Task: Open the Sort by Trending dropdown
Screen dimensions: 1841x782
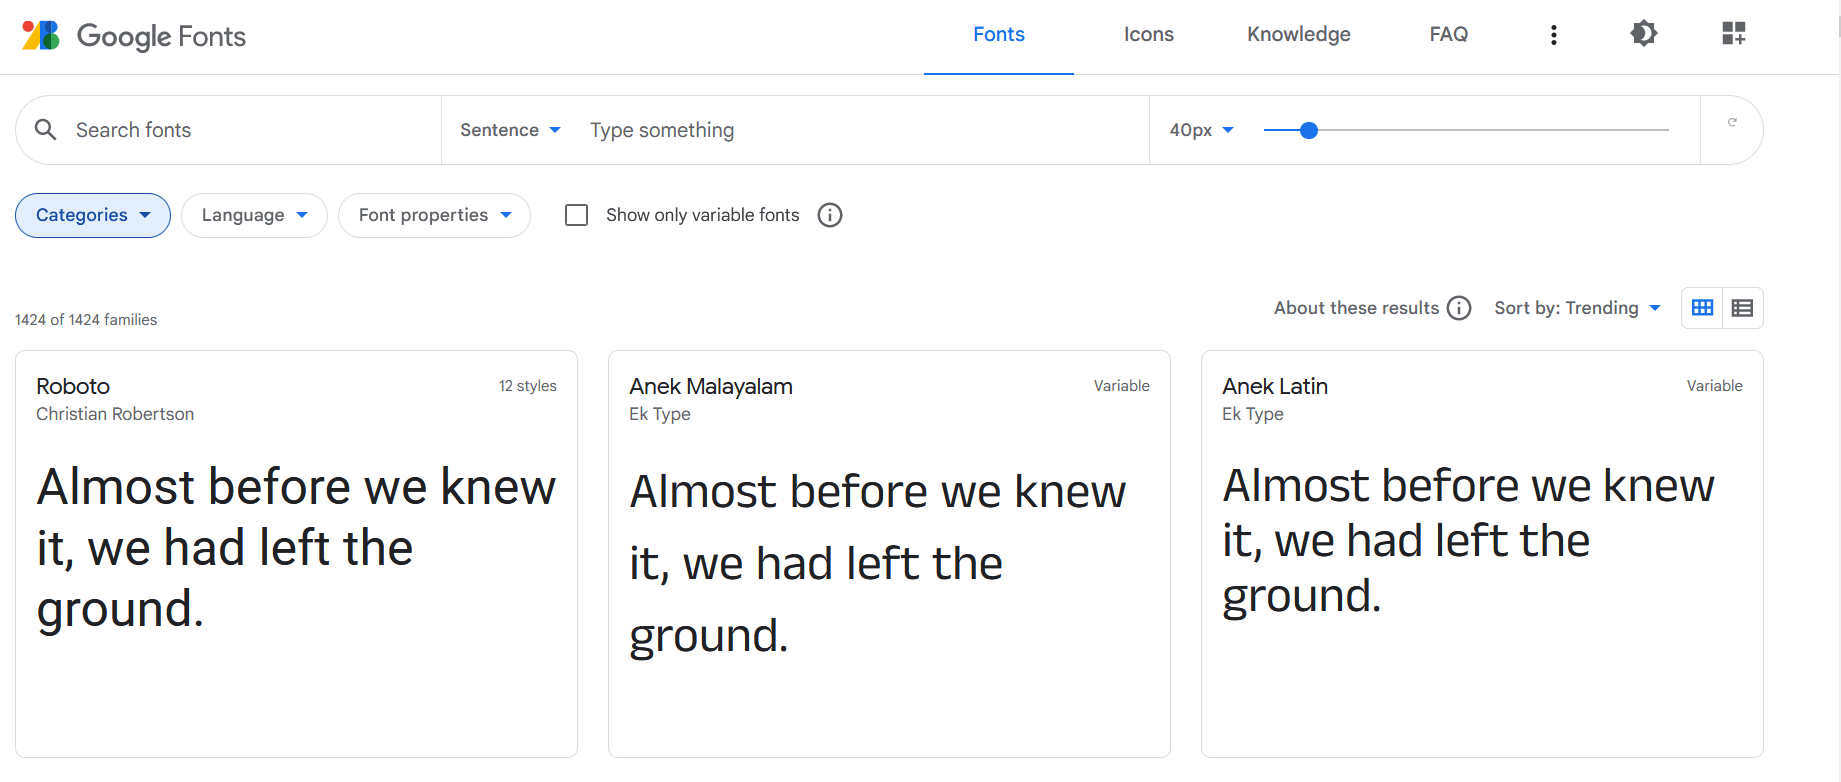Action: (1577, 308)
